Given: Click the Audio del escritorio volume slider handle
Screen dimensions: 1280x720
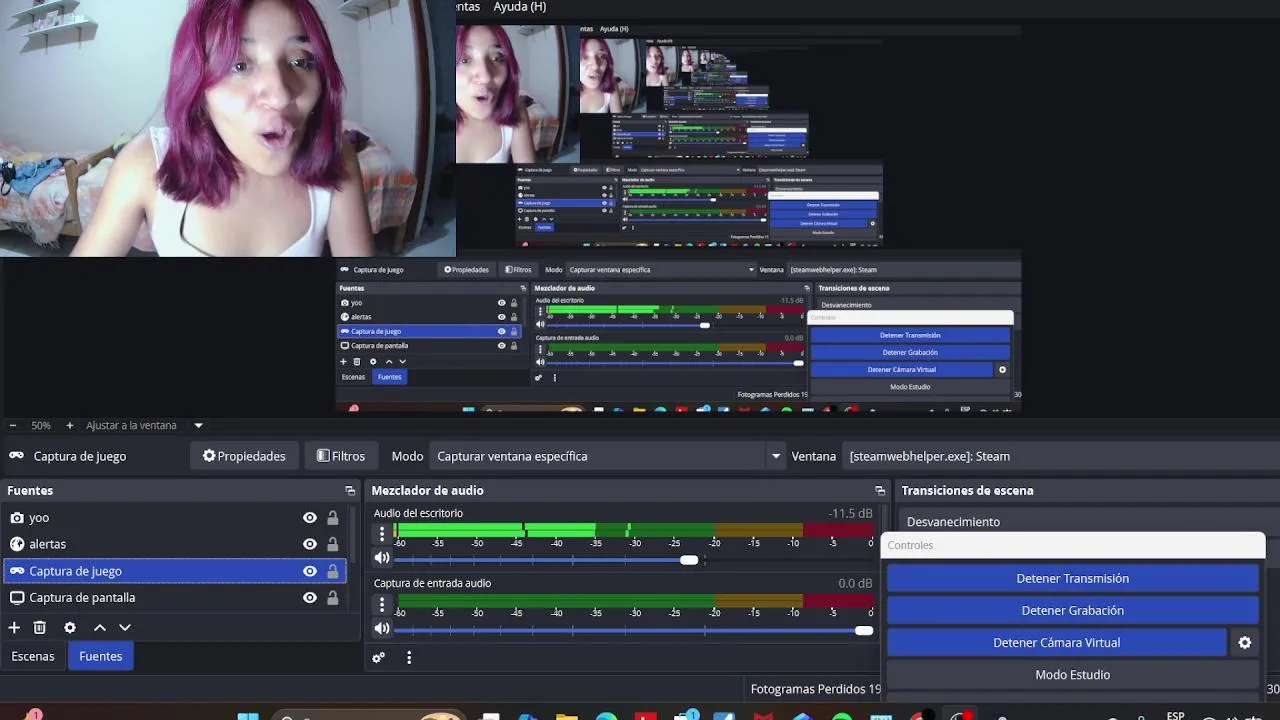Looking at the screenshot, I should tap(689, 560).
